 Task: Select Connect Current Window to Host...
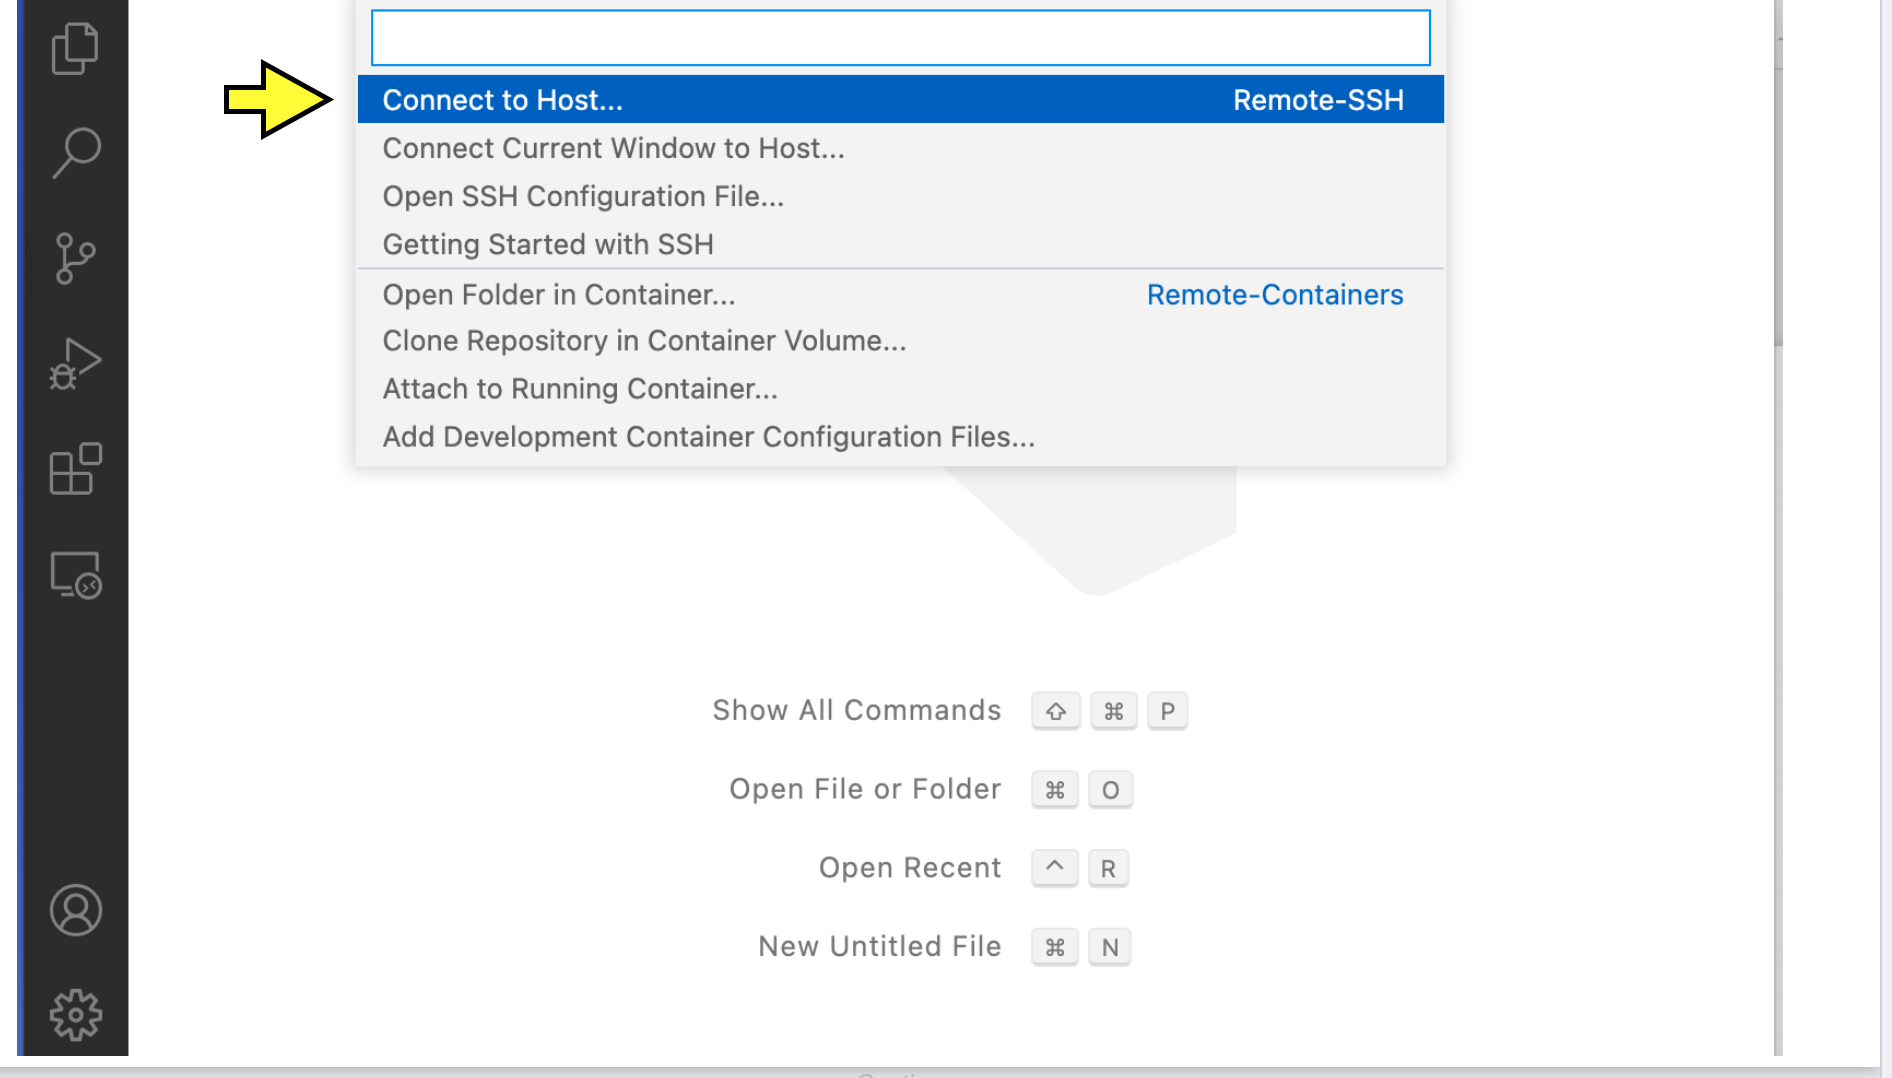coord(613,148)
